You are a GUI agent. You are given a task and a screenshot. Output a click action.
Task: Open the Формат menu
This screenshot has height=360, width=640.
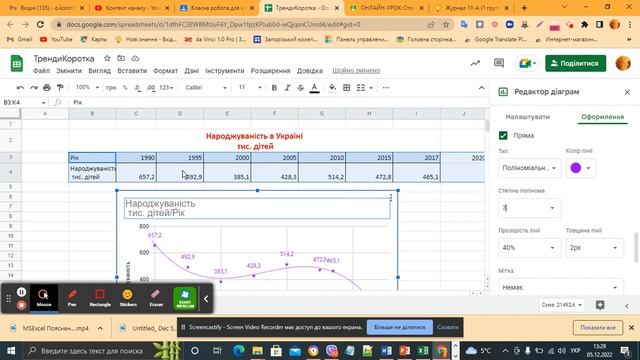click(x=165, y=71)
